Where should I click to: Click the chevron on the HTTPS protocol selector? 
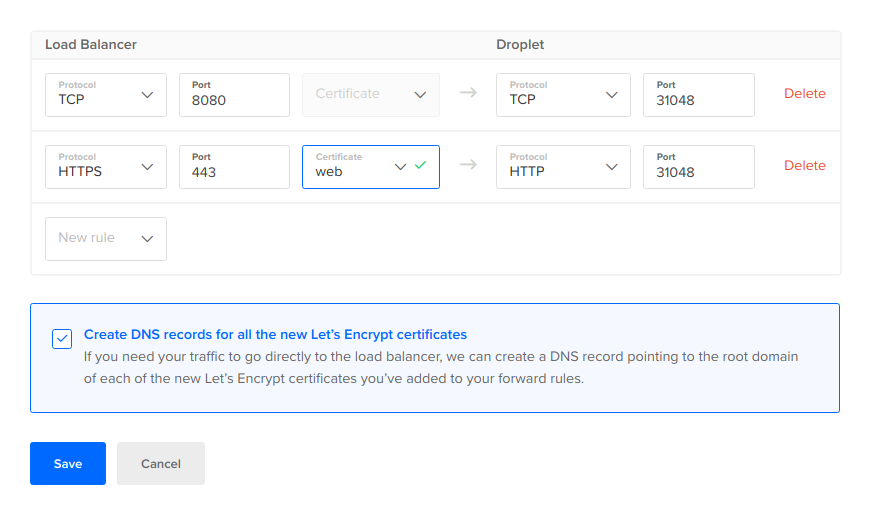pos(148,167)
